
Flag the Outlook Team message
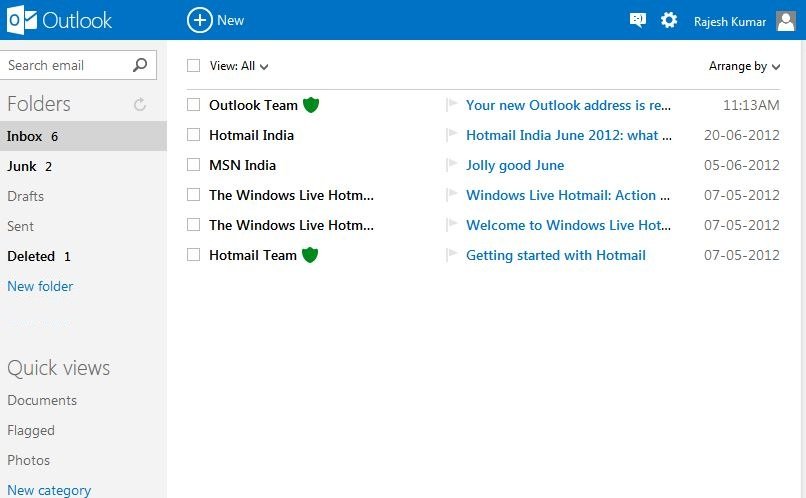point(452,104)
